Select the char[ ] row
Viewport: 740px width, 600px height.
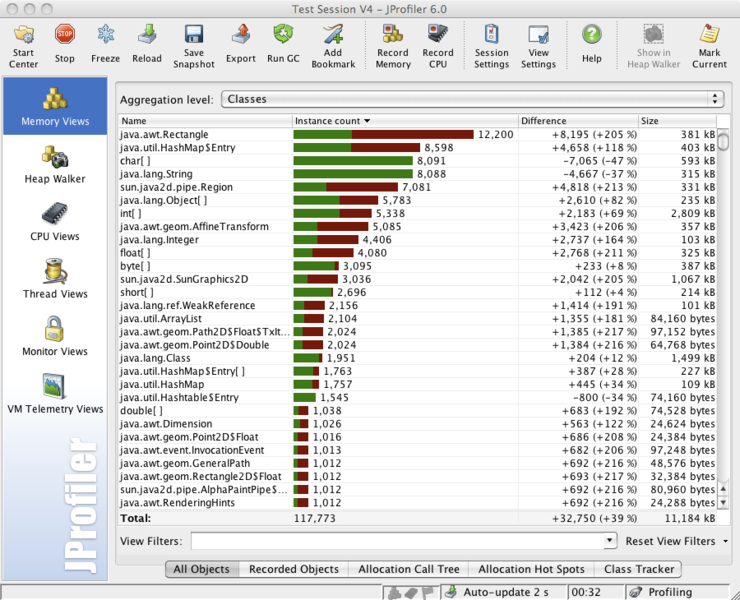tap(418, 161)
